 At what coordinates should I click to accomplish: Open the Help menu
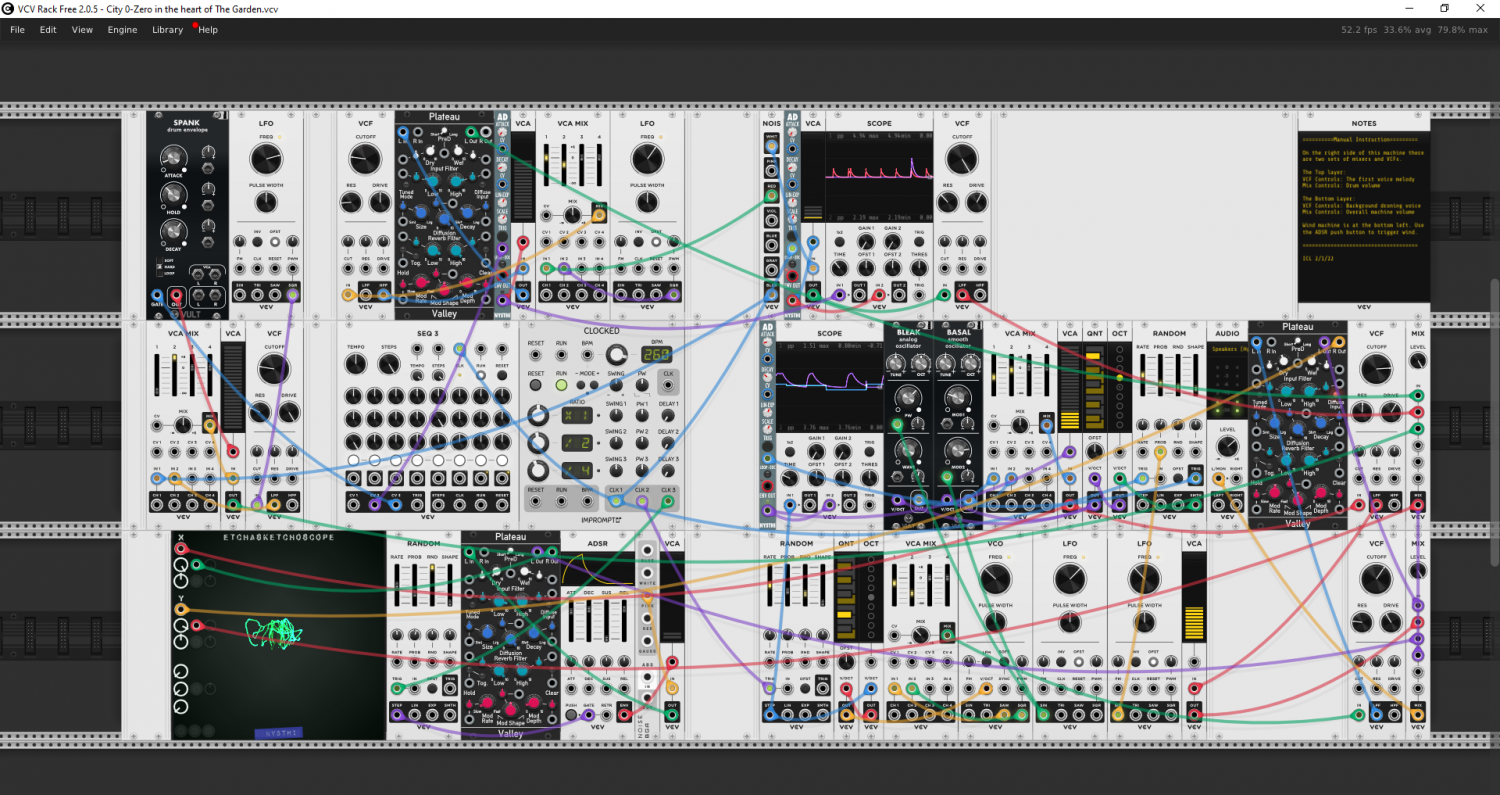(x=208, y=30)
